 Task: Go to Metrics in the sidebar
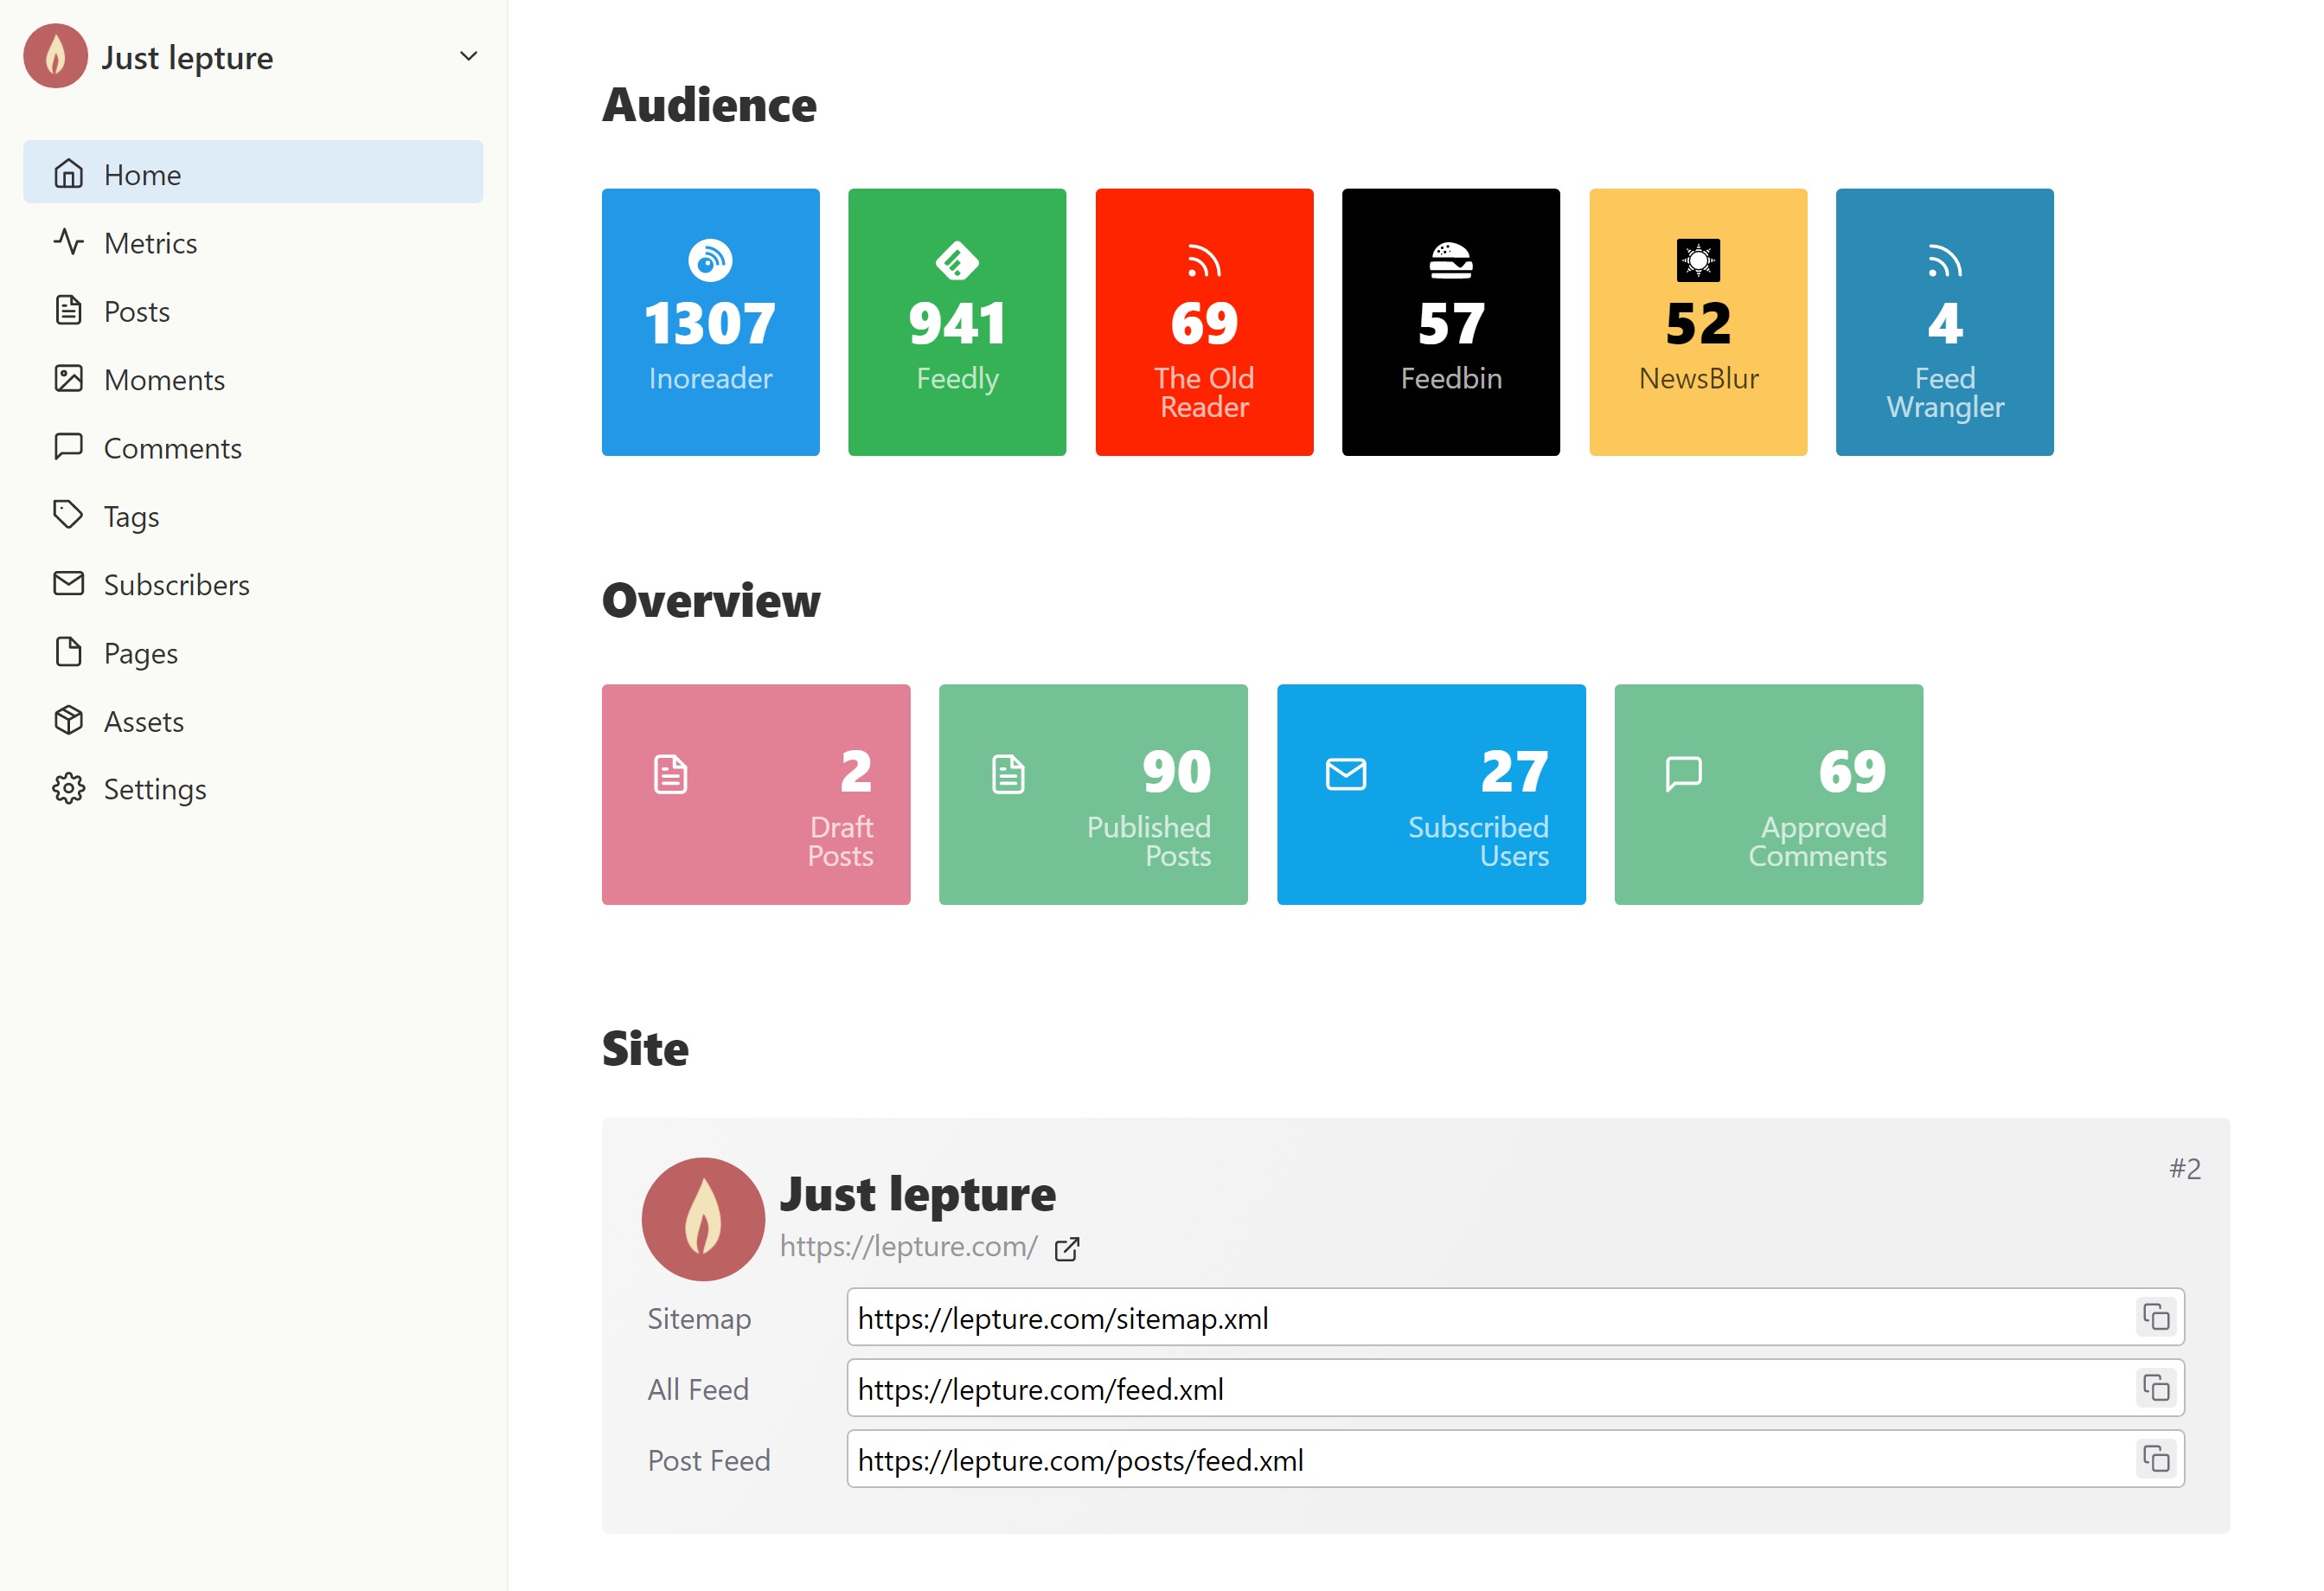(x=253, y=242)
